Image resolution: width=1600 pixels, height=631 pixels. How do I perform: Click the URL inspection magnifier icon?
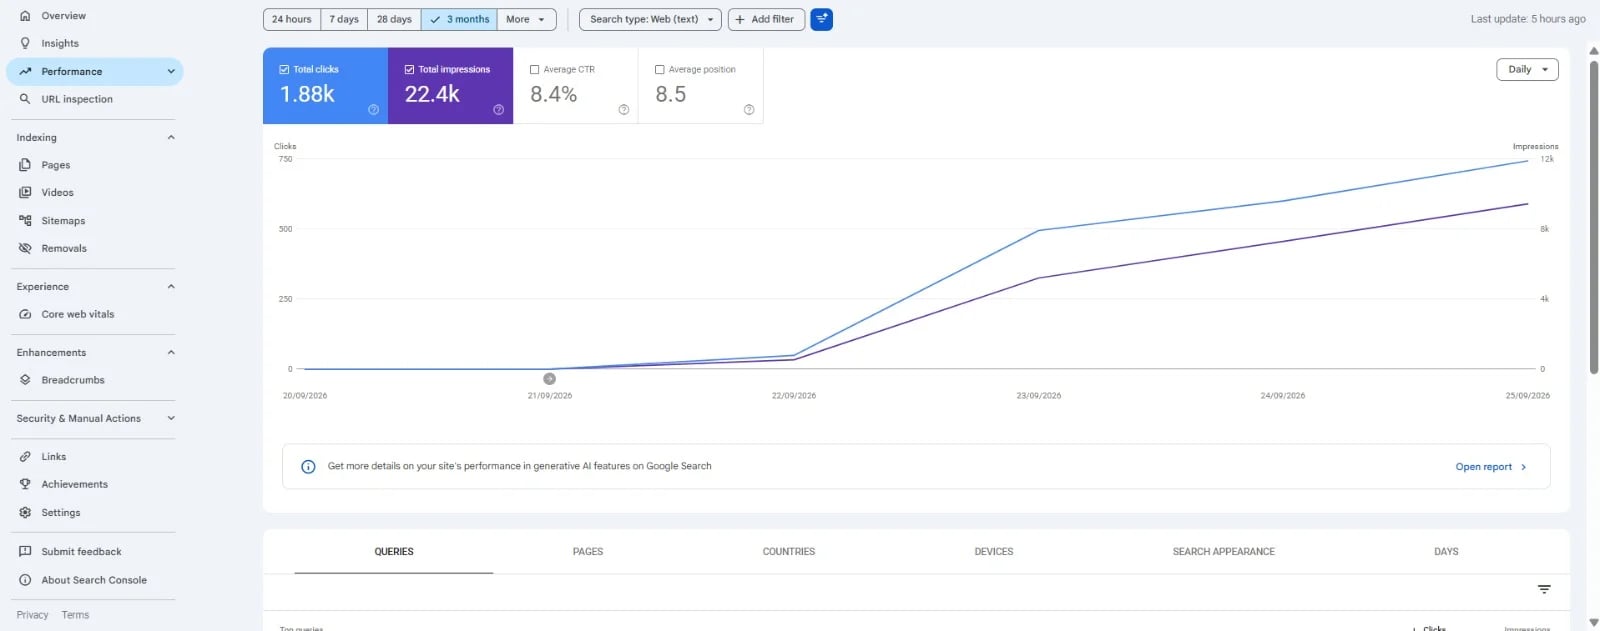(25, 99)
